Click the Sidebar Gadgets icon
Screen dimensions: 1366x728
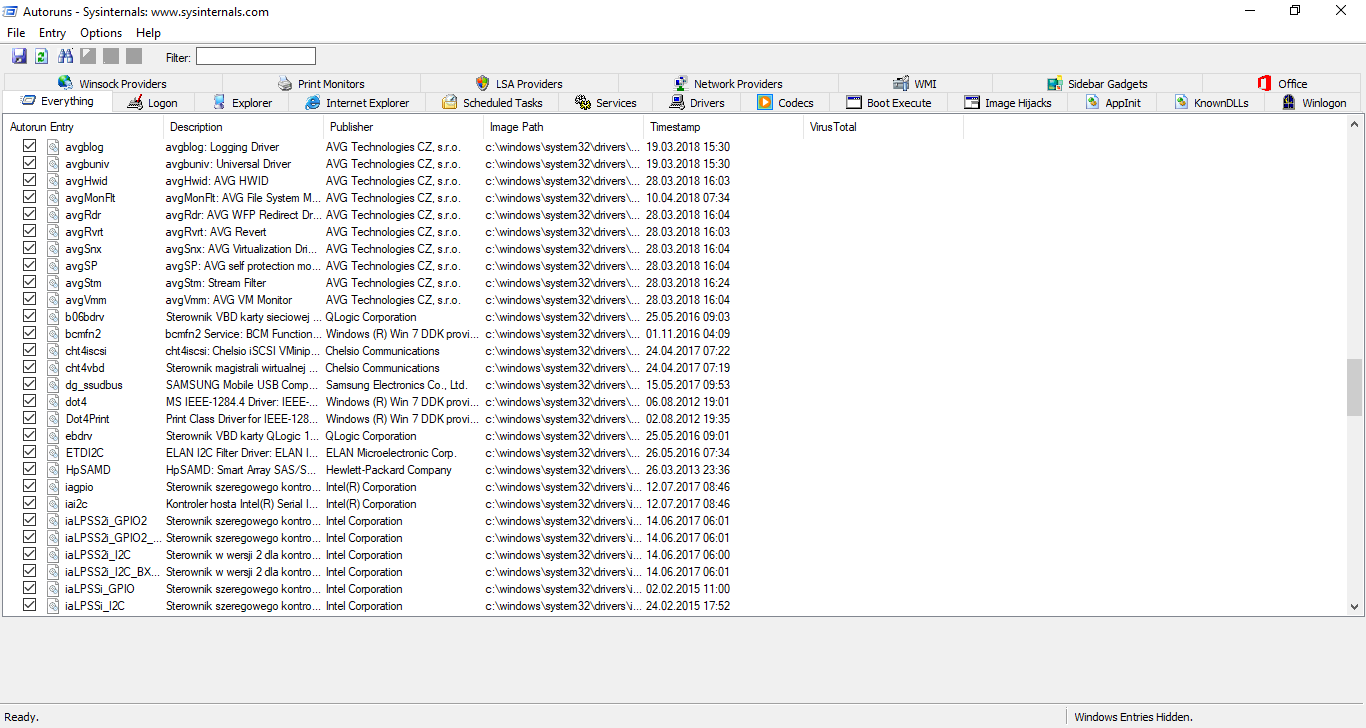(1055, 83)
